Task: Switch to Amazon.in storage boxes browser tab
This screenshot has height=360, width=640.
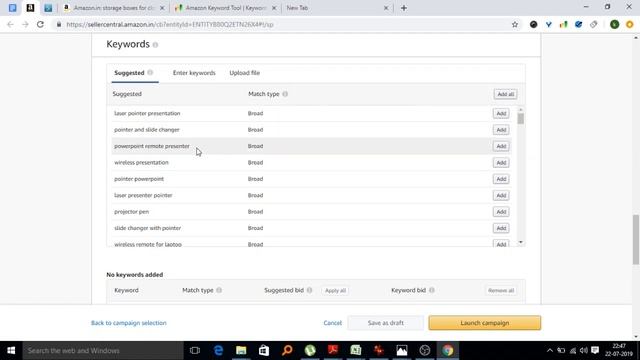Action: [x=113, y=8]
